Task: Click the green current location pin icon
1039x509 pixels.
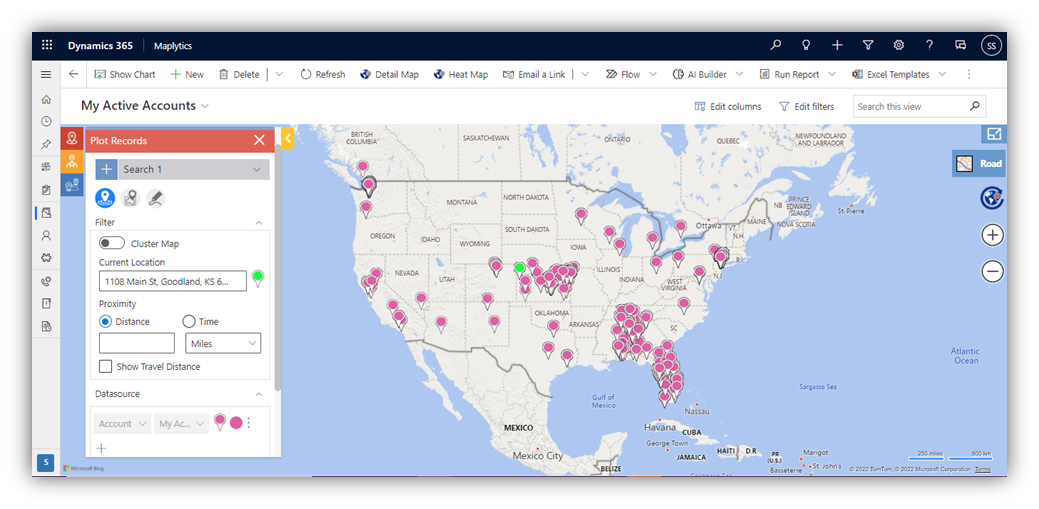Action: tap(258, 278)
